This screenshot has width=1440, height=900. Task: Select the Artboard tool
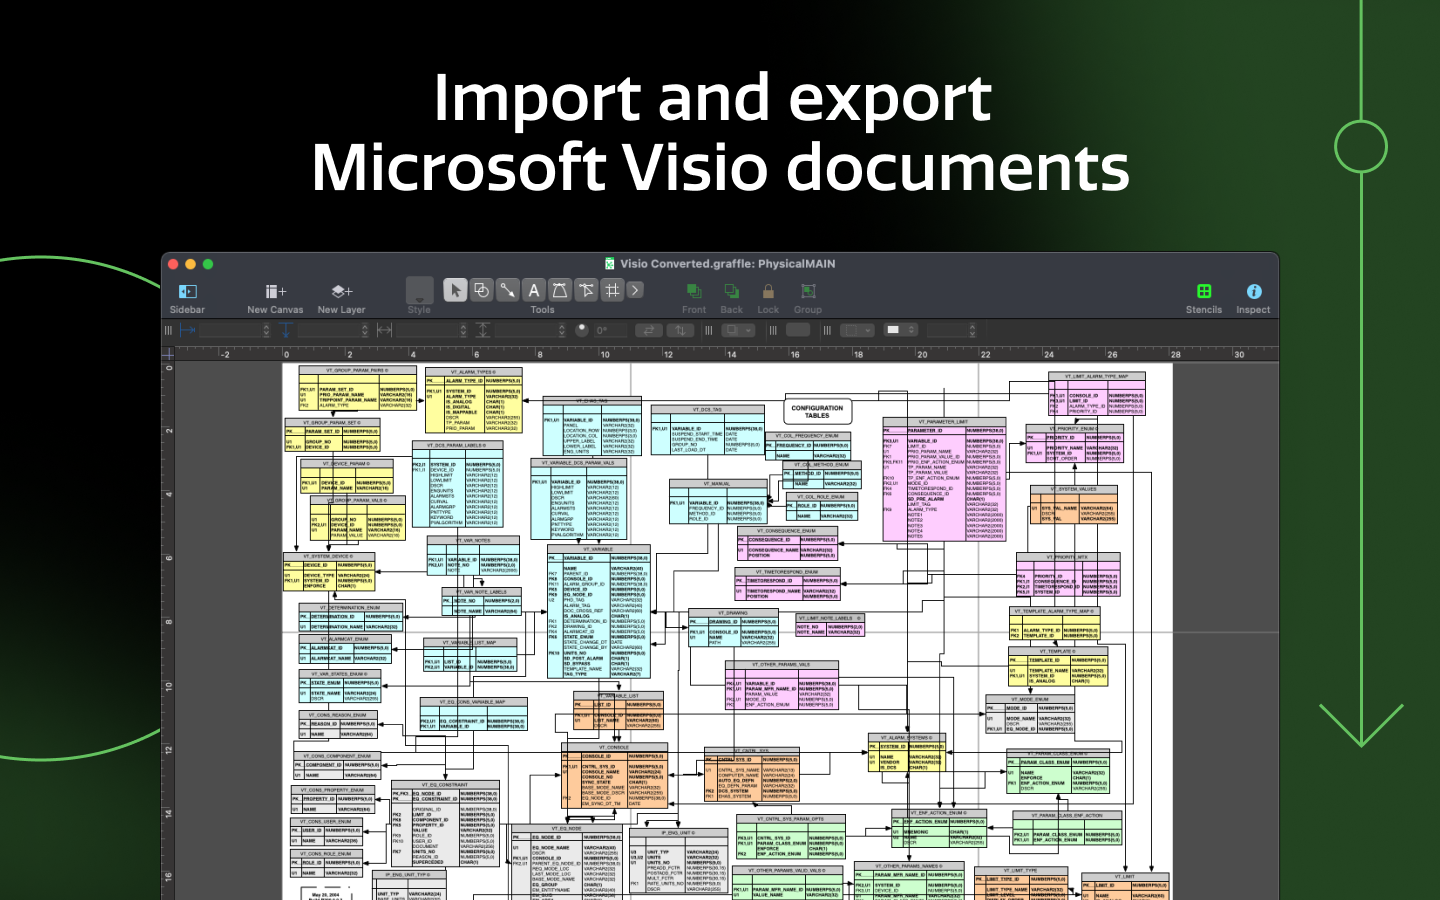[611, 290]
